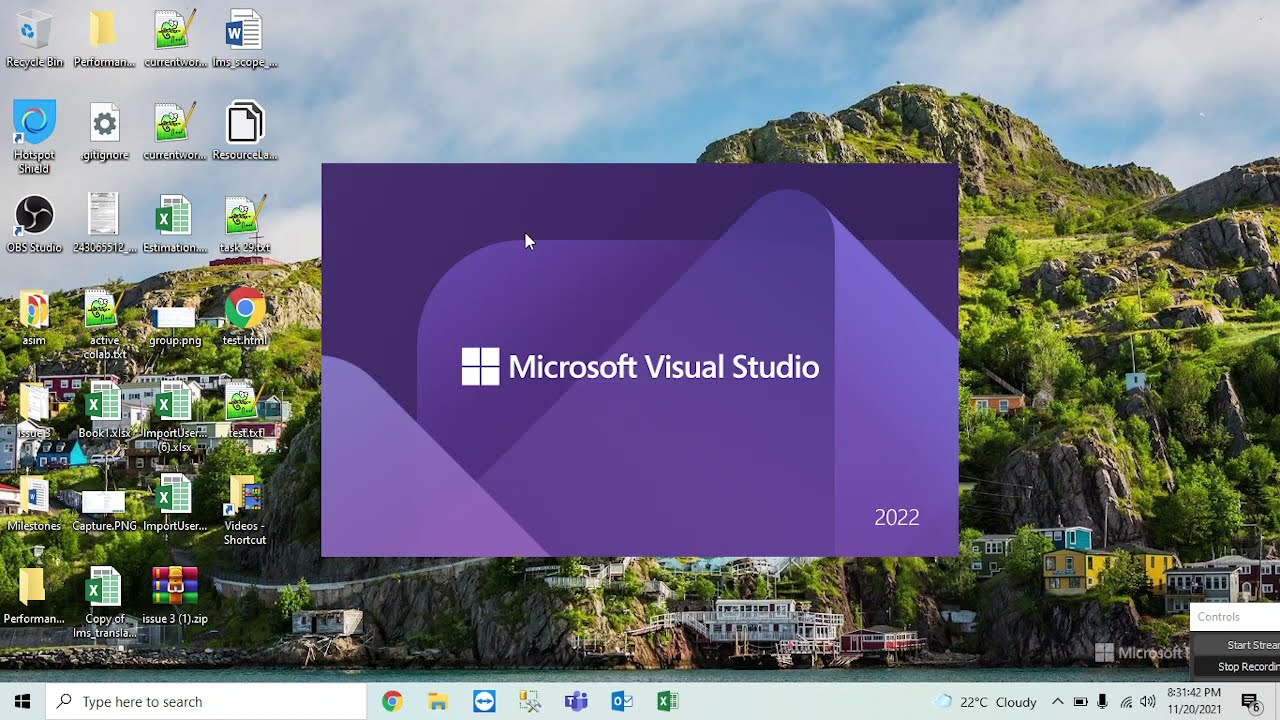
Task: Select the active colab.txt file
Action: click(104, 324)
